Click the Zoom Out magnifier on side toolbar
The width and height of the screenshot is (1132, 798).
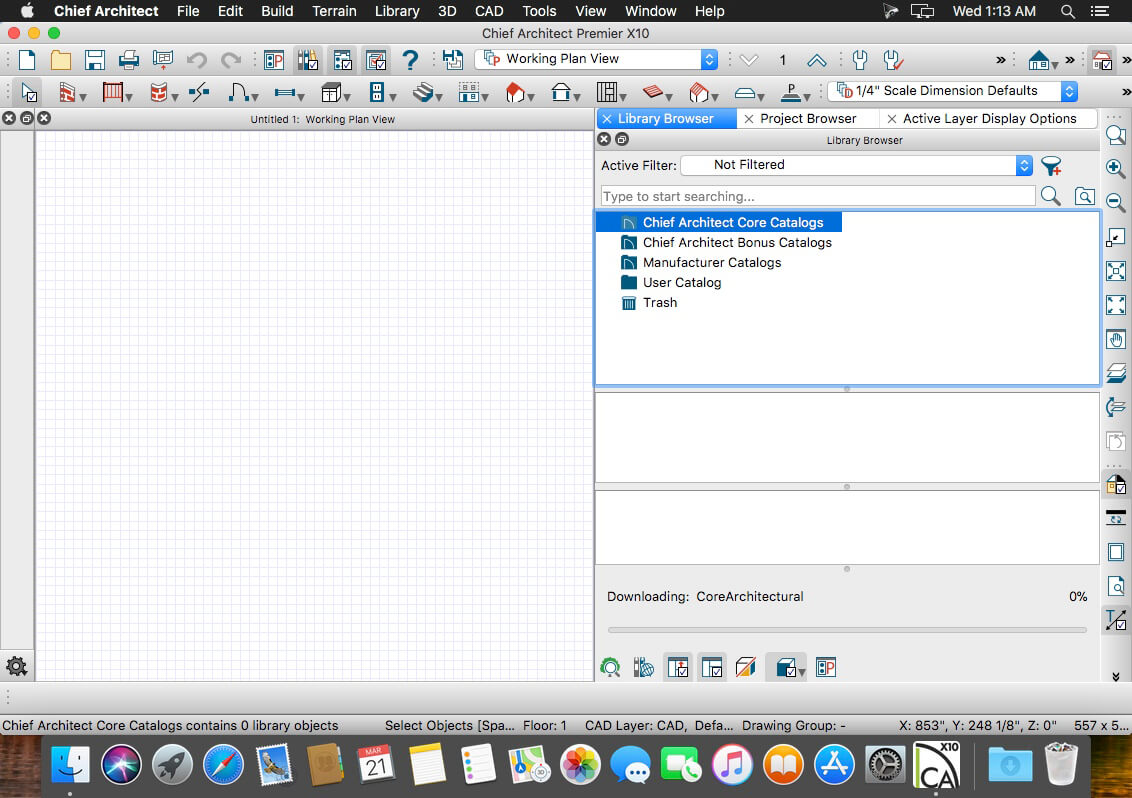coord(1115,201)
